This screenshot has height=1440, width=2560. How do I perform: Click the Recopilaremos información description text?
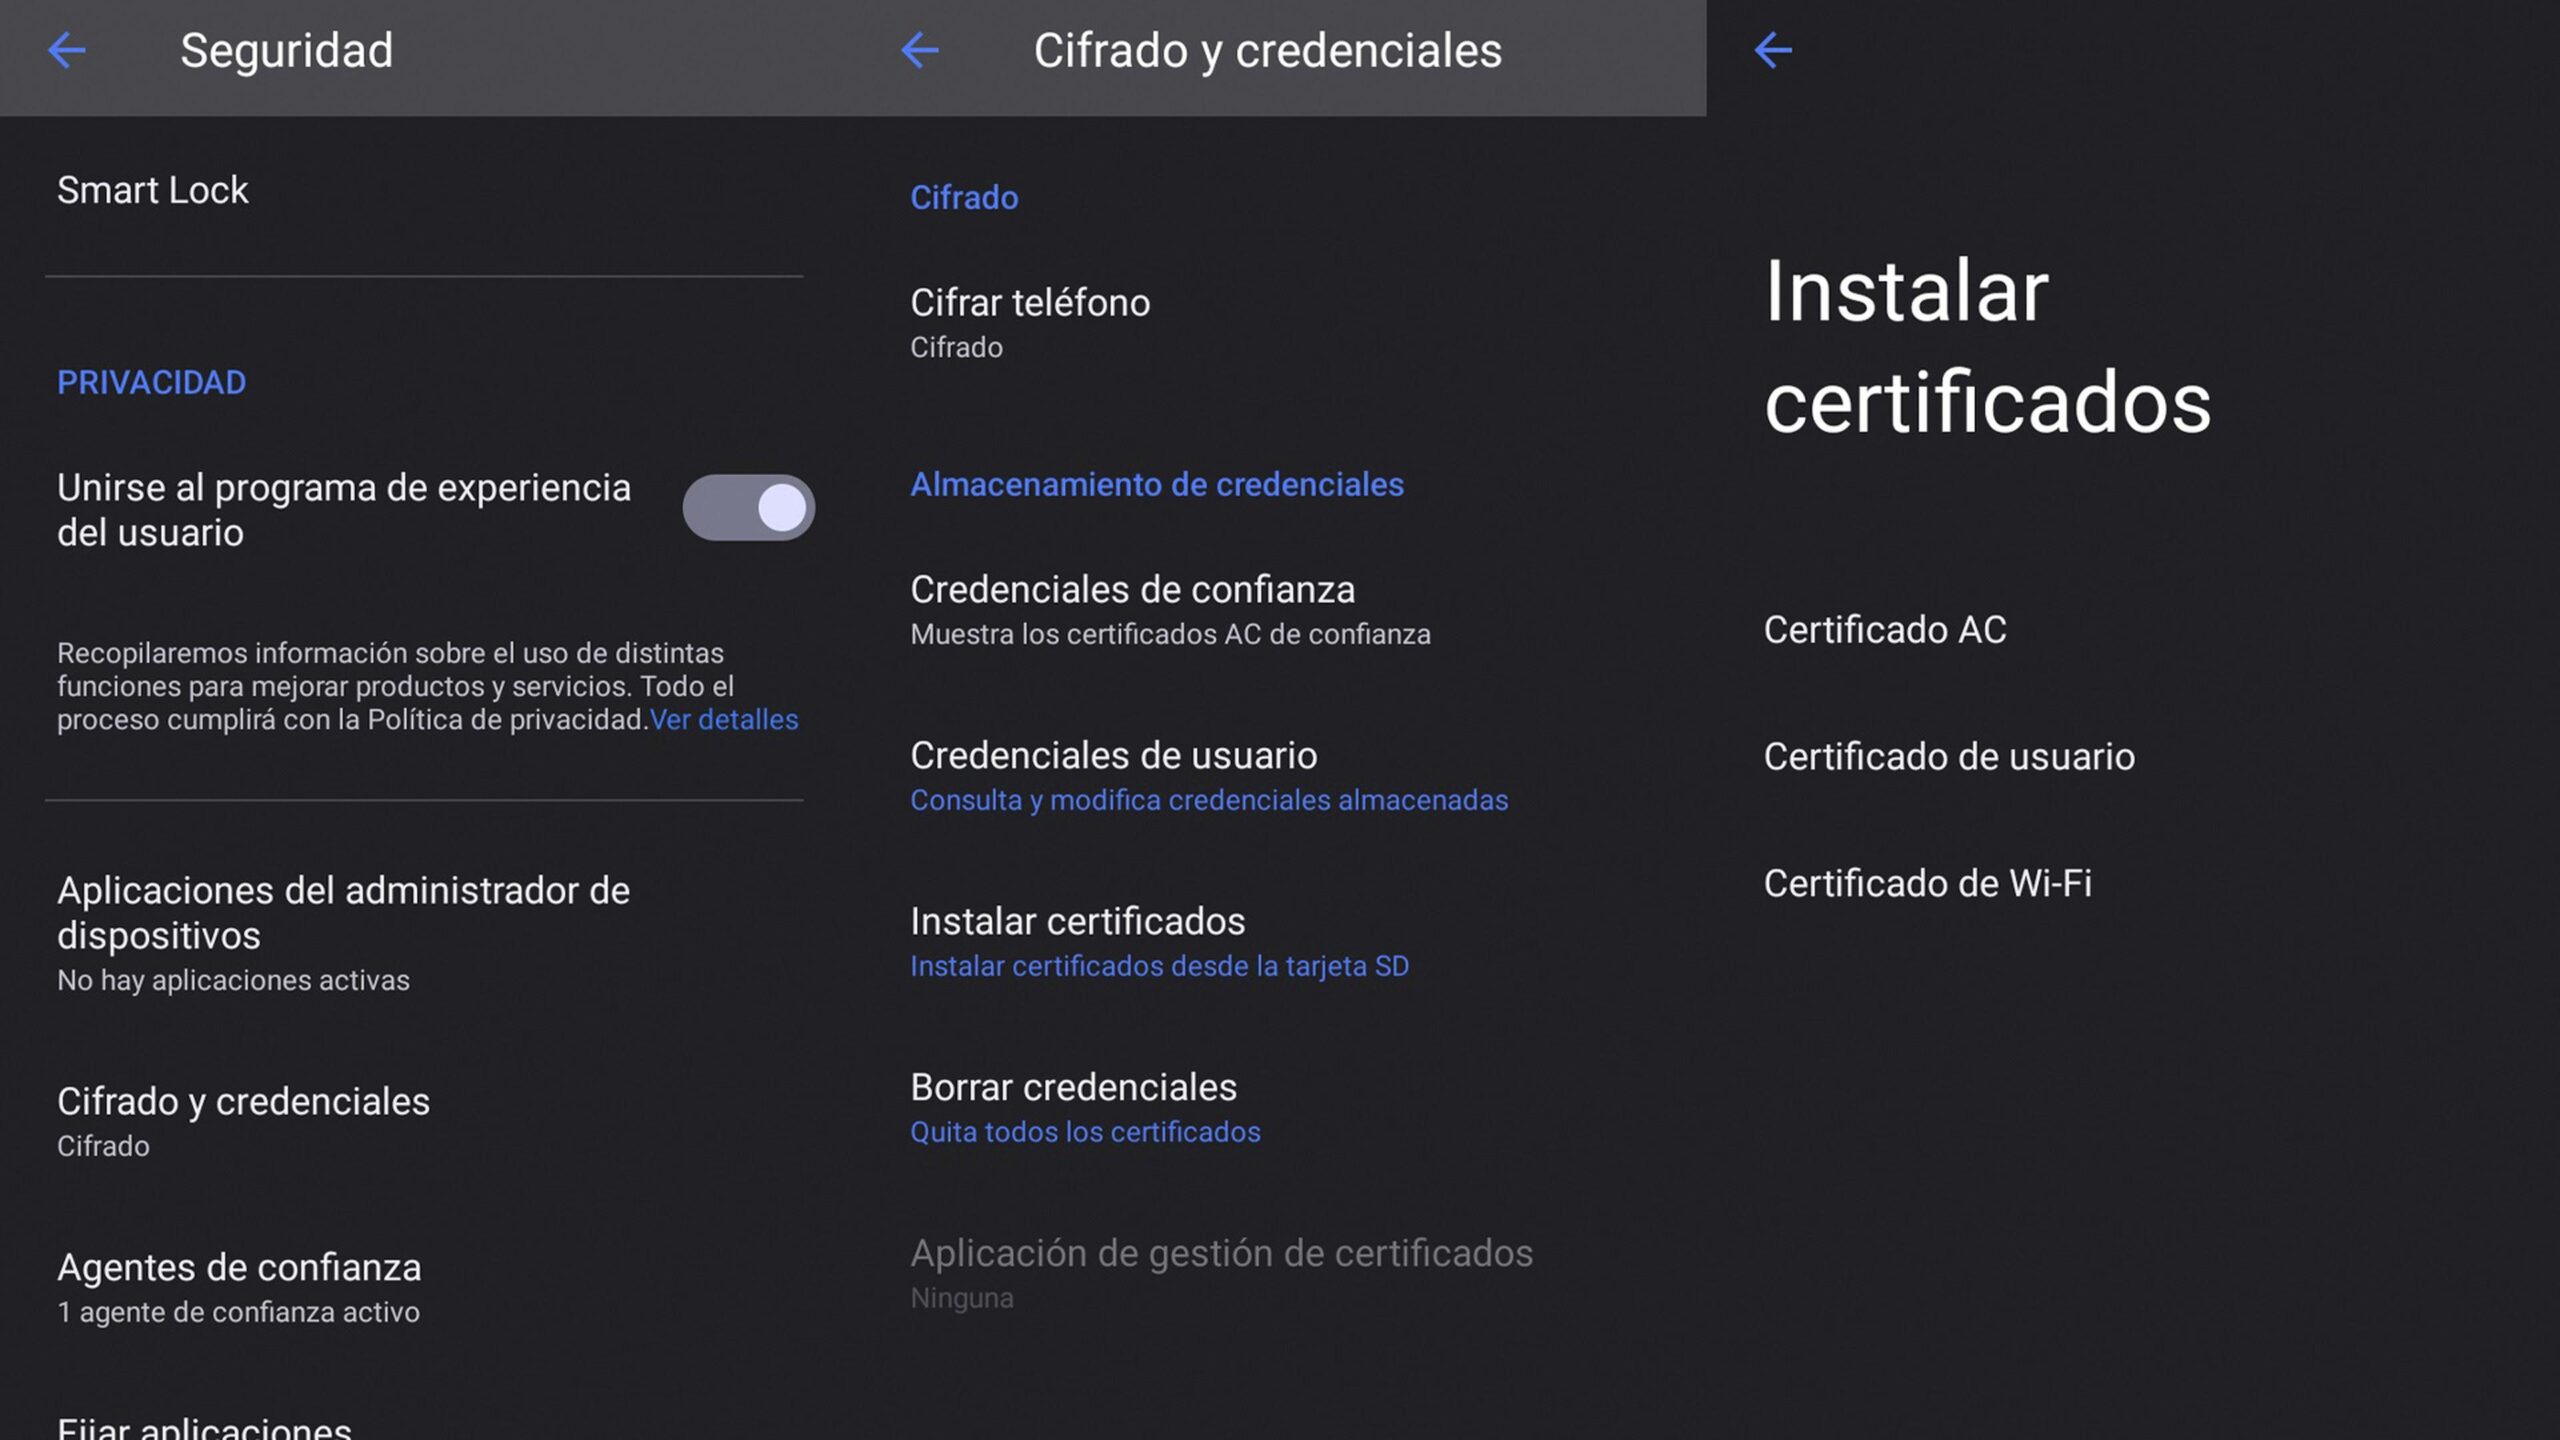pyautogui.click(x=427, y=686)
